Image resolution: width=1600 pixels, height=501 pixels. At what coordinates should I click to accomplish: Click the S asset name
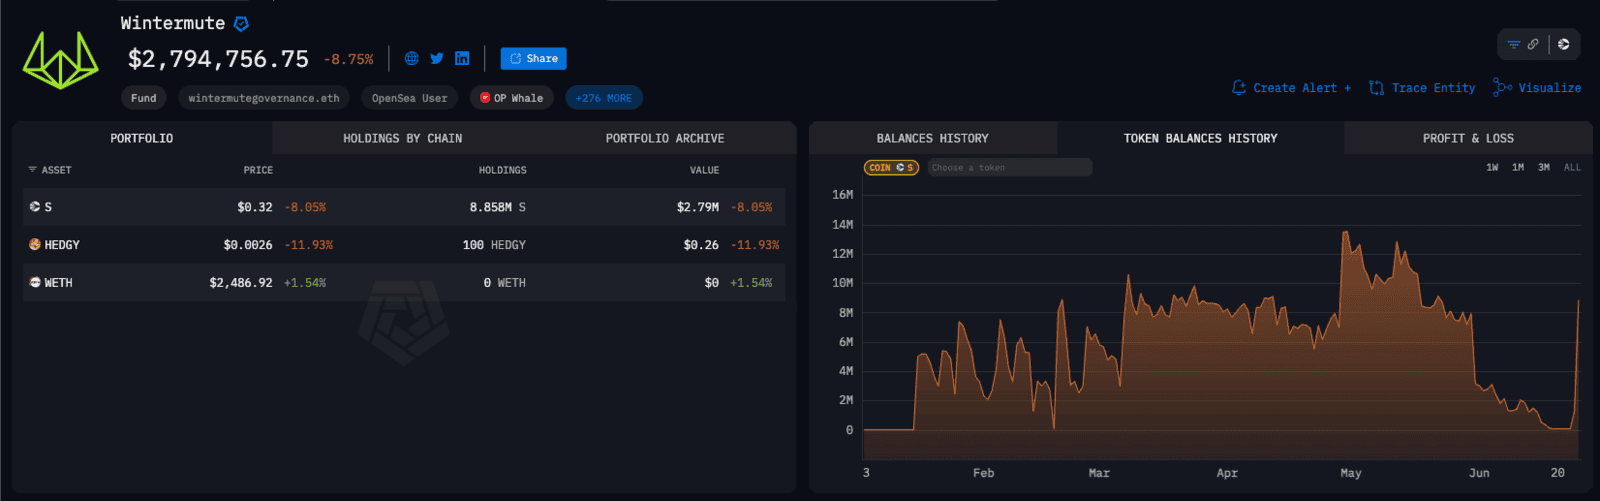click(48, 207)
